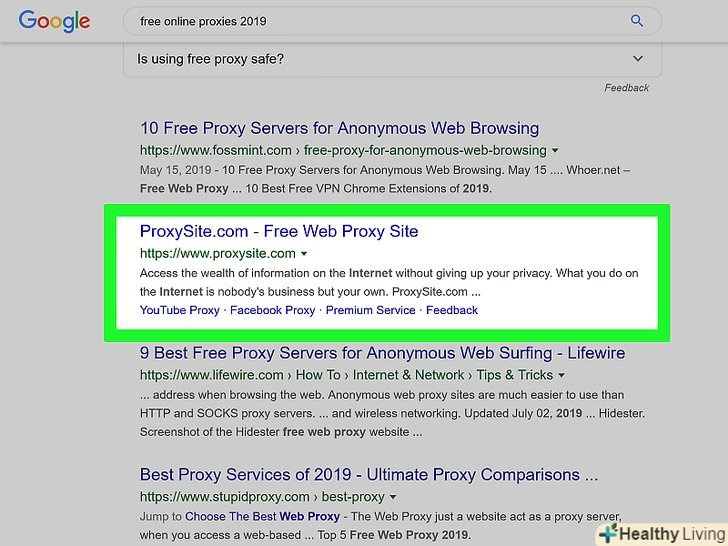The image size is (728, 546).
Task: Click the lifewire.com breadcrumb URL
Action: coord(346,375)
